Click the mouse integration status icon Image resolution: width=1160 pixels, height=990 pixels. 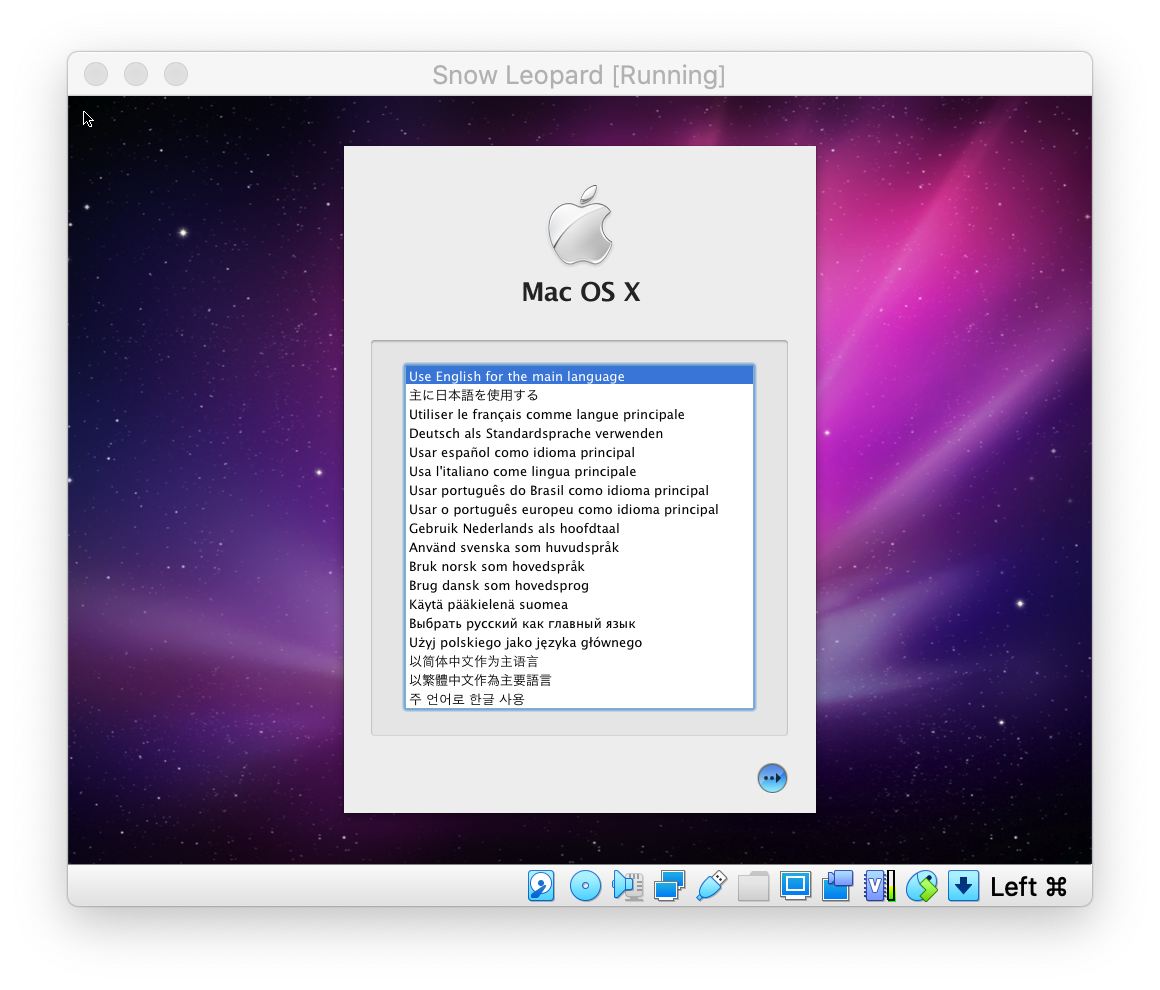[x=922, y=886]
